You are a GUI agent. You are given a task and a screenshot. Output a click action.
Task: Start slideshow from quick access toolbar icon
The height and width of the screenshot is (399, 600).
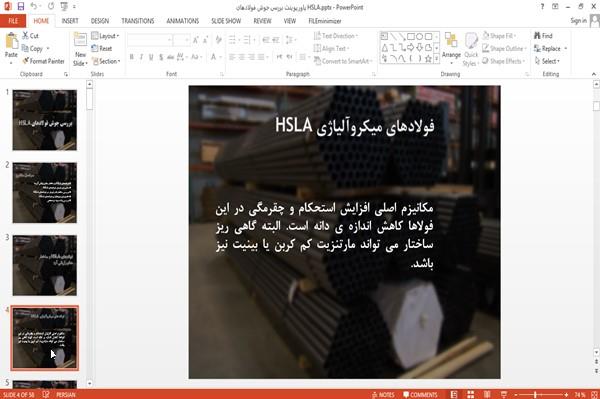[x=64, y=7]
